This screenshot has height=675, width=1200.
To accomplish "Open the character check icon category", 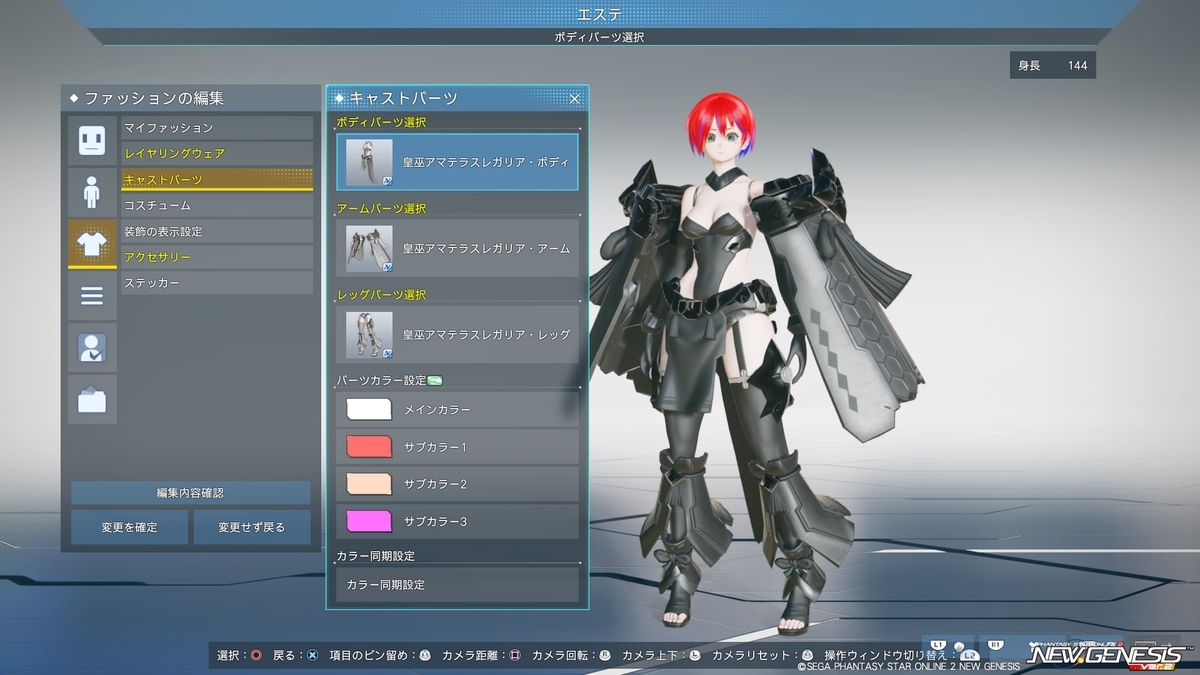I will pyautogui.click(x=92, y=348).
